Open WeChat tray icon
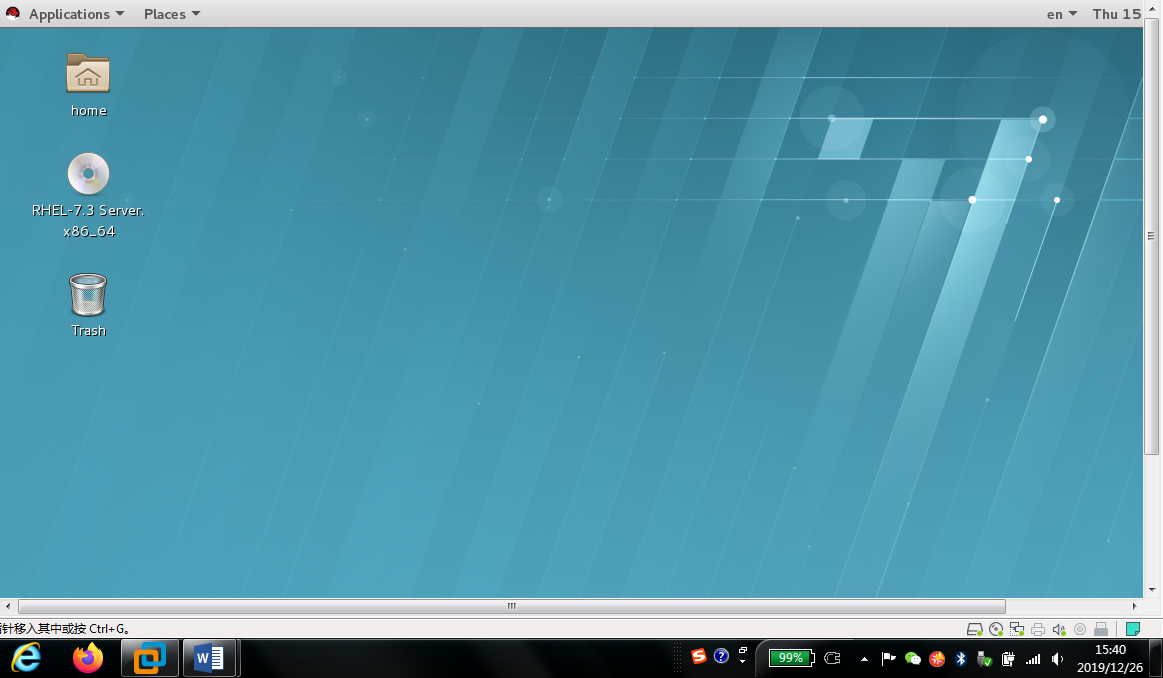Screen dimensions: 1163x678 912,659
